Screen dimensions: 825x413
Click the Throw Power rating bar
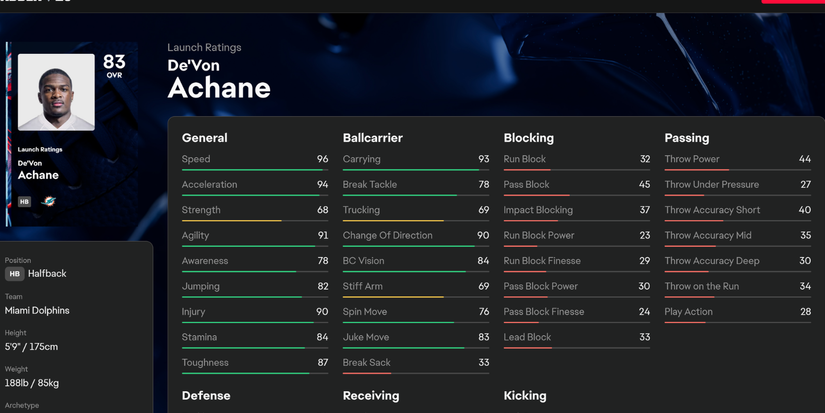[x=737, y=170]
